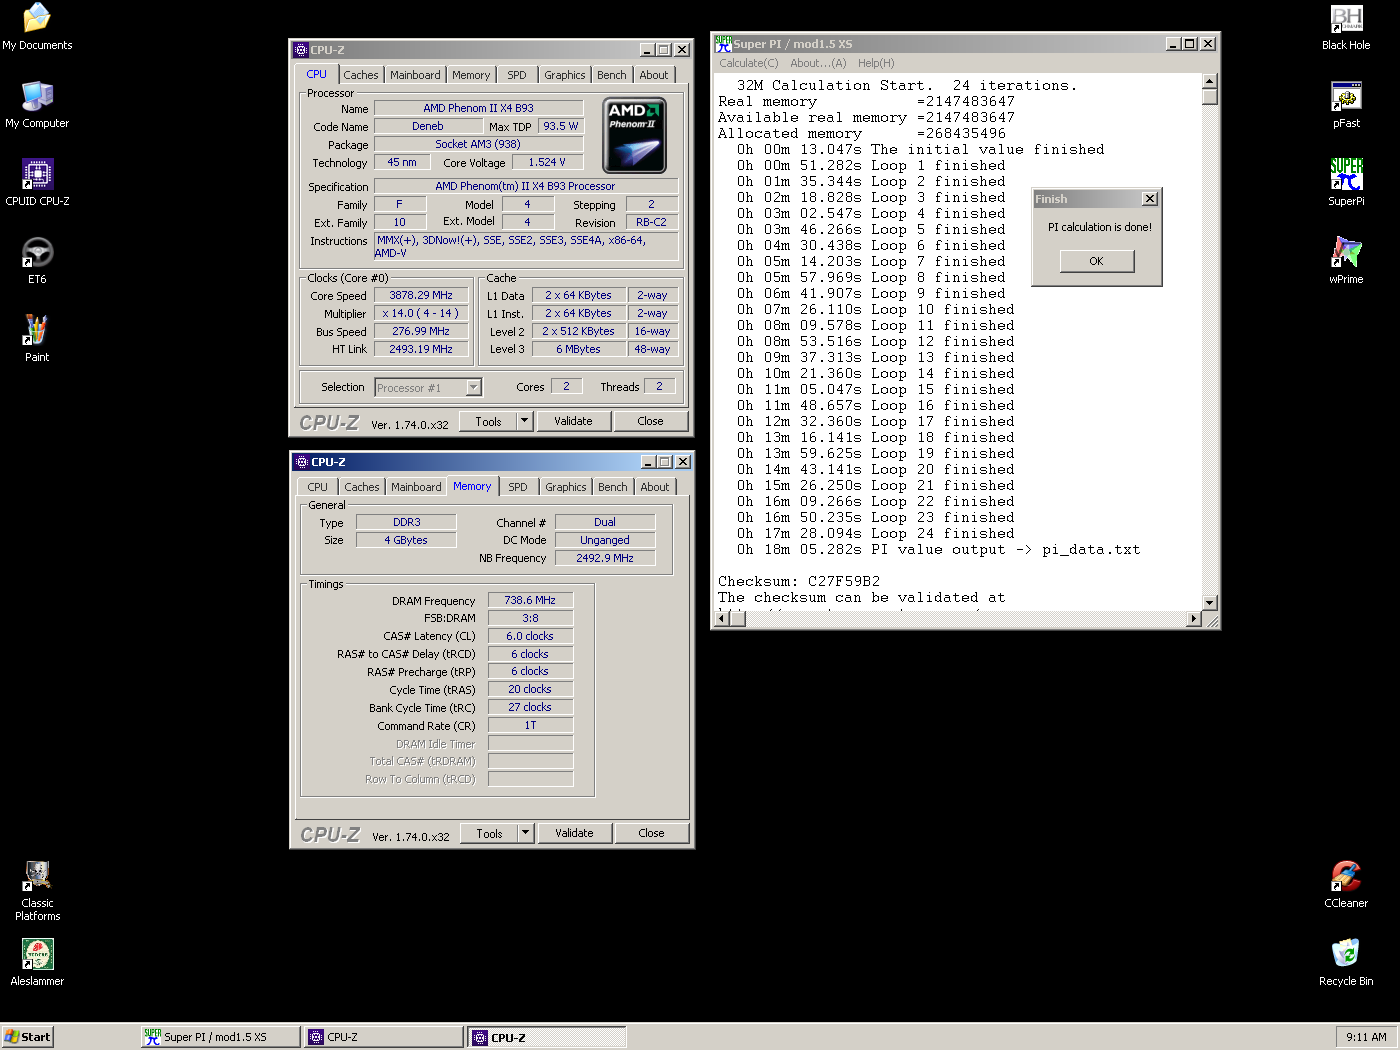Open My Documents desktop icon
This screenshot has width=1400, height=1050.
[x=37, y=27]
